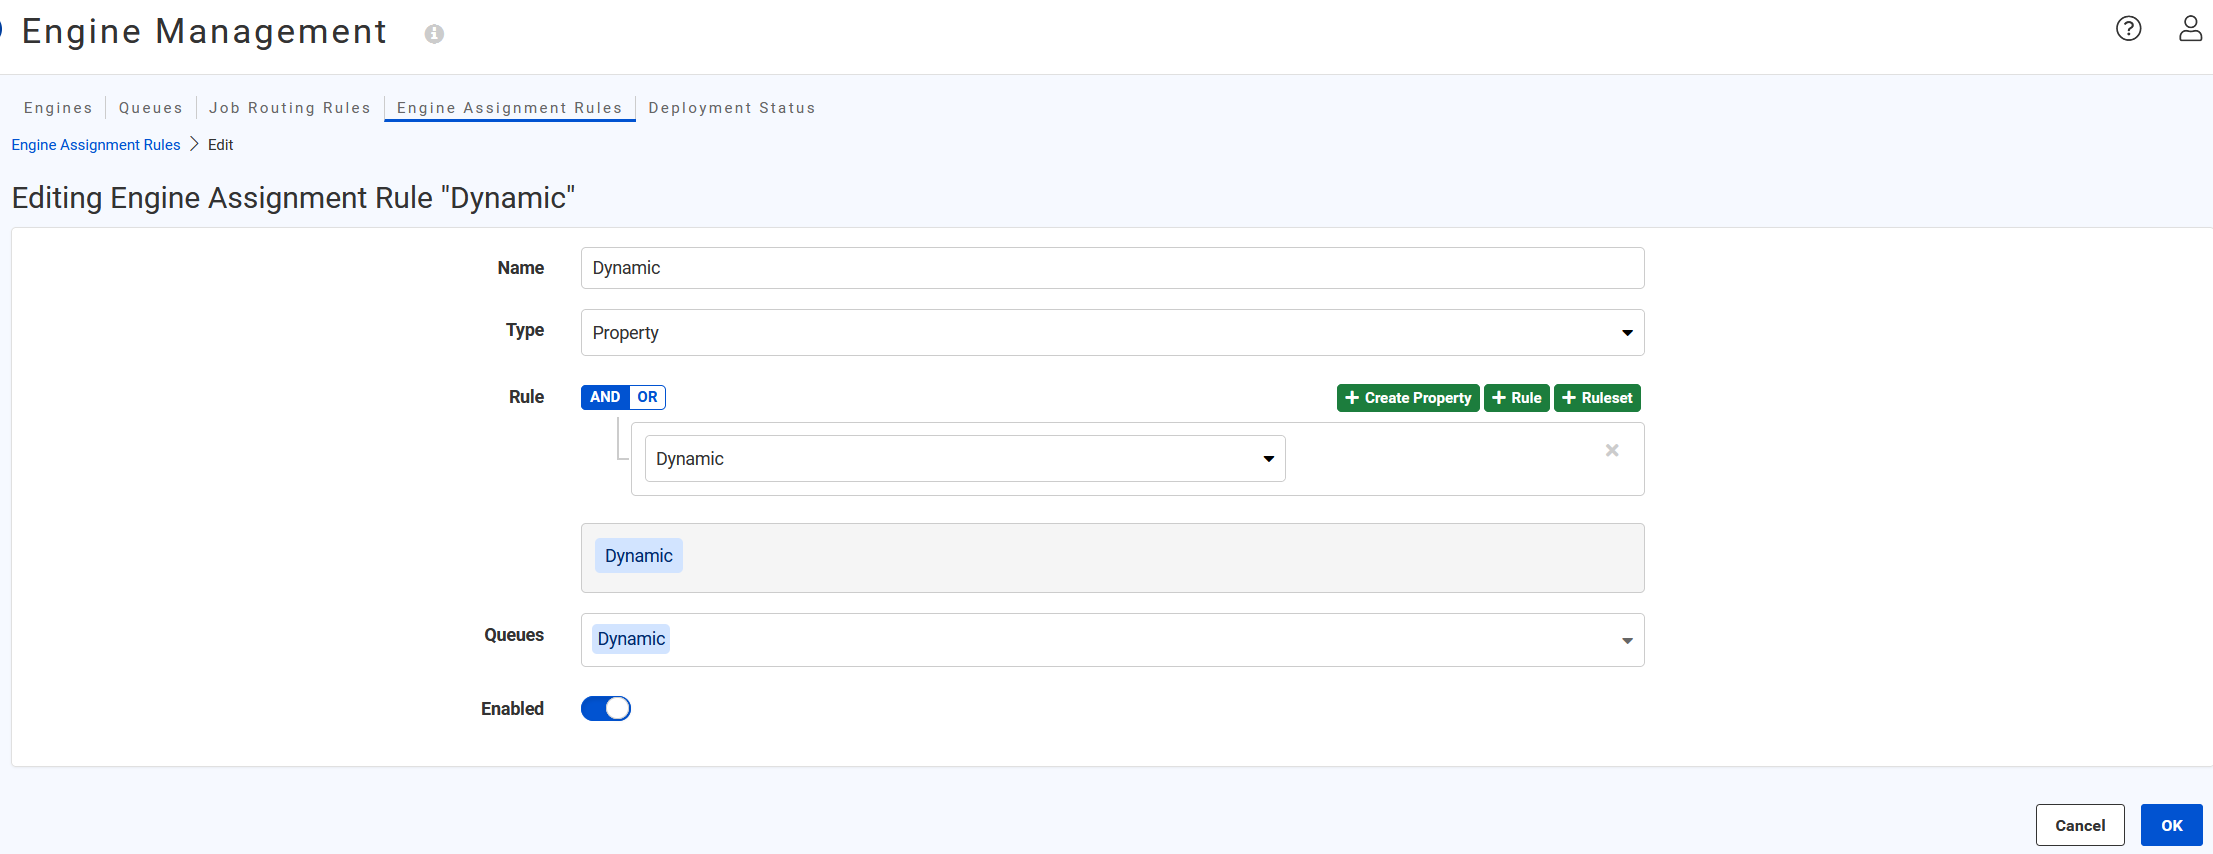Toggle the Enabled switch

[606, 708]
